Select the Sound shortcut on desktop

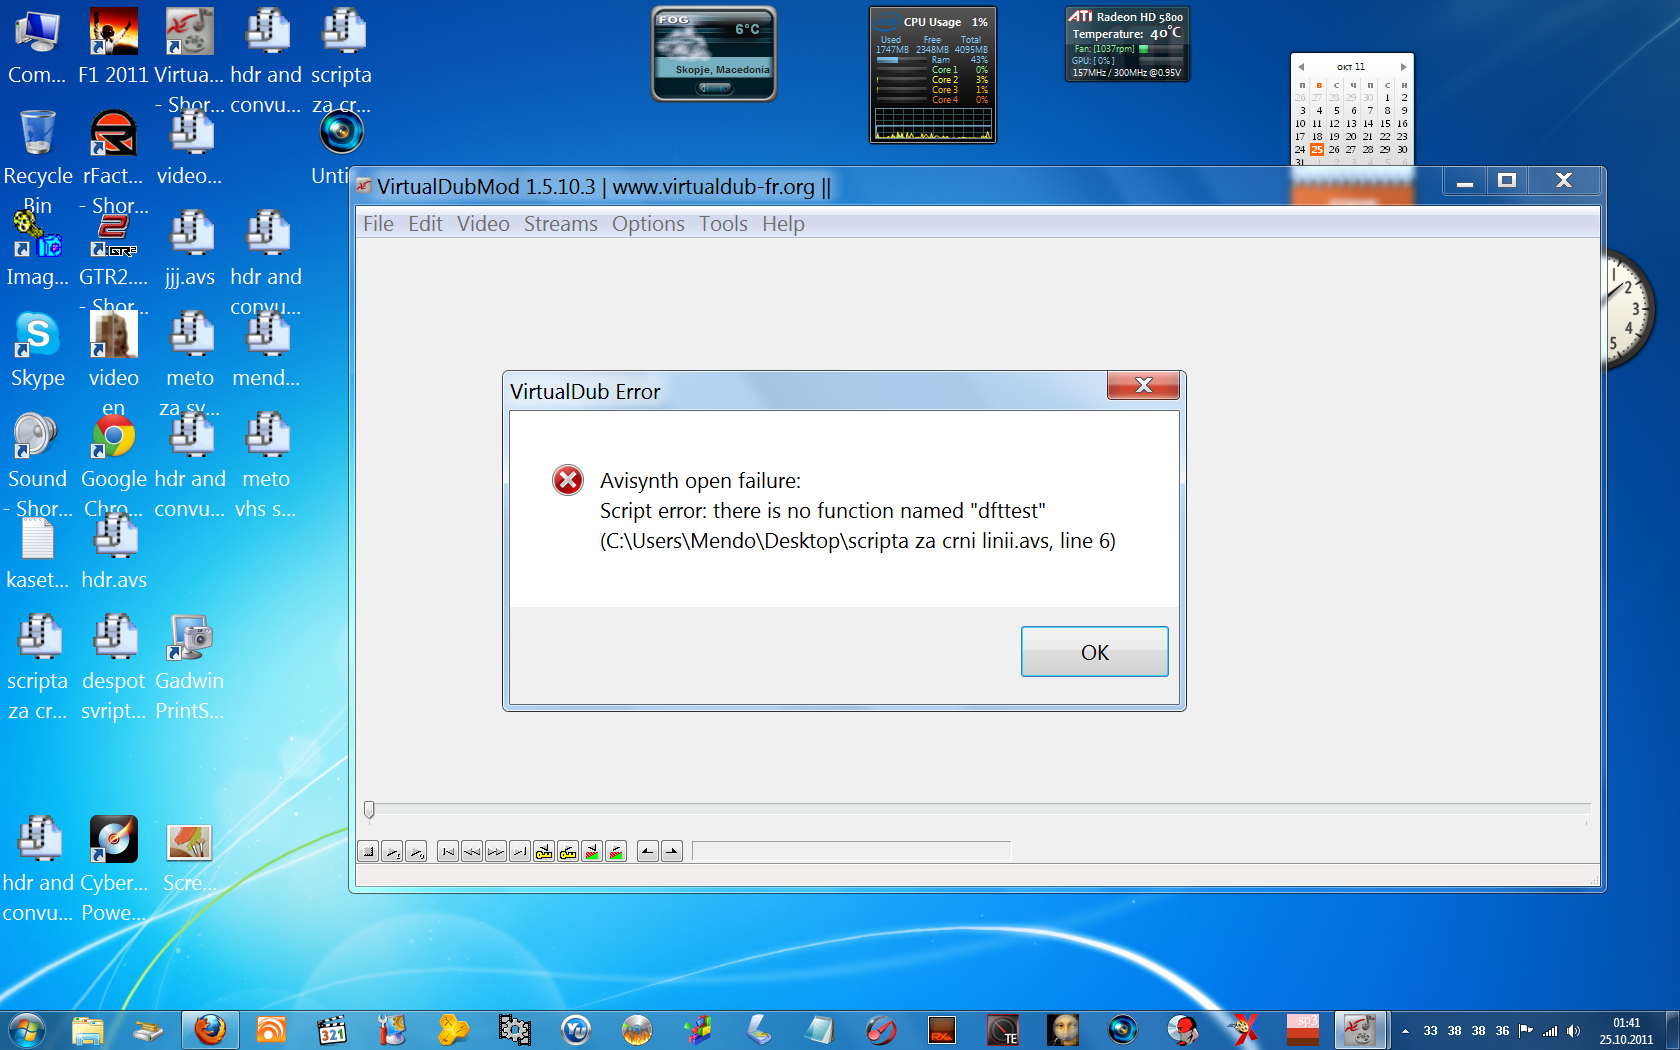37,465
